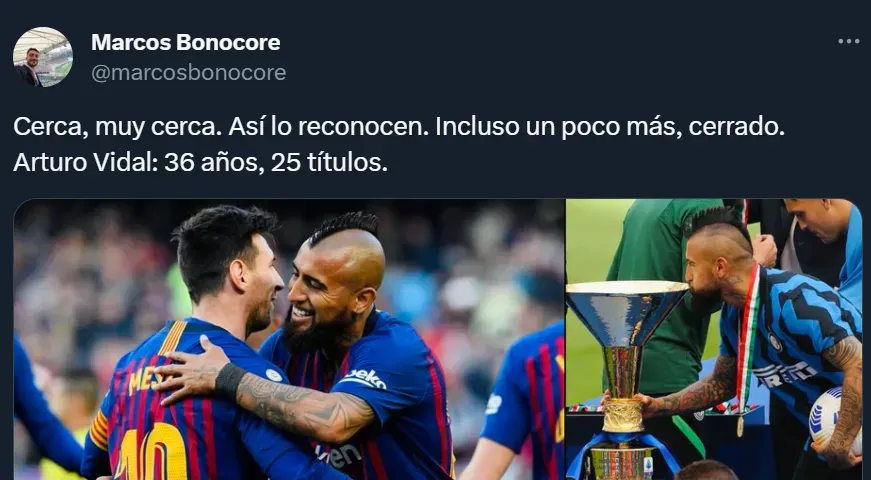Click the black wristband on tattooed arm
This screenshot has height=480, width=871.
click(x=229, y=381)
